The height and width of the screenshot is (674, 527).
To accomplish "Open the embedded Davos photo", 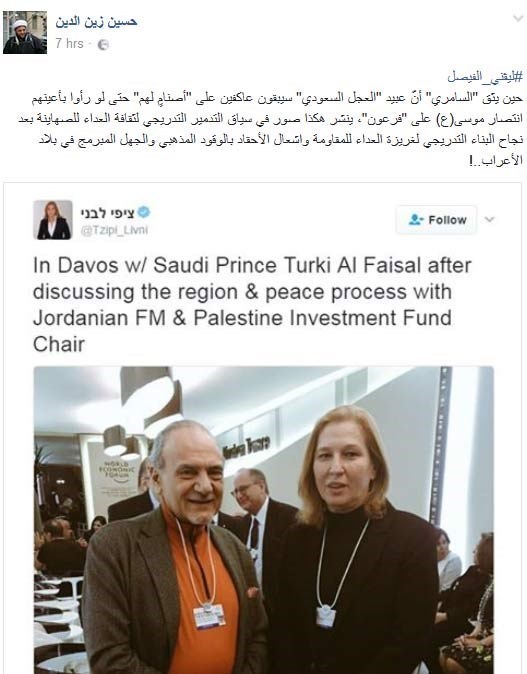I will 264,520.
